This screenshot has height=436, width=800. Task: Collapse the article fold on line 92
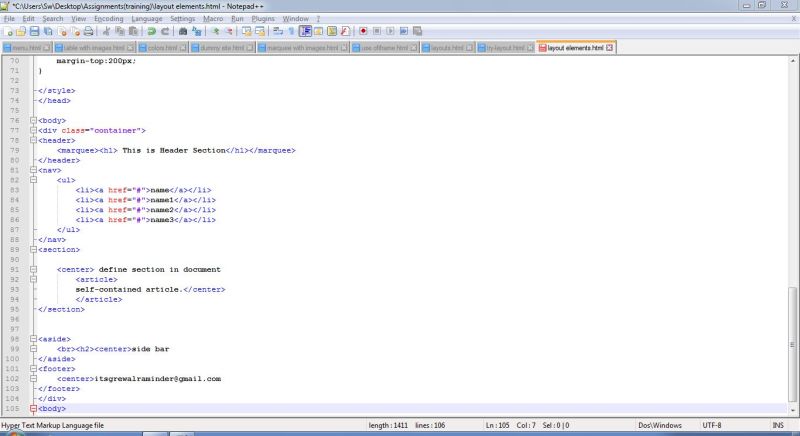pyautogui.click(x=33, y=279)
